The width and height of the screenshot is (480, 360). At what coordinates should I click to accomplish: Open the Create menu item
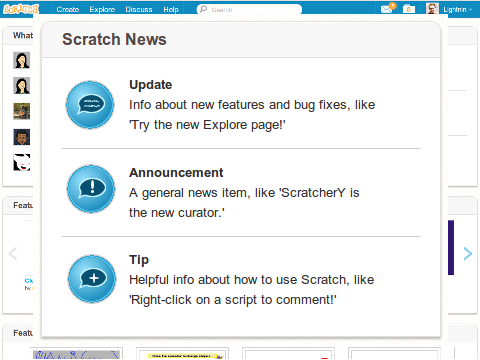68,10
